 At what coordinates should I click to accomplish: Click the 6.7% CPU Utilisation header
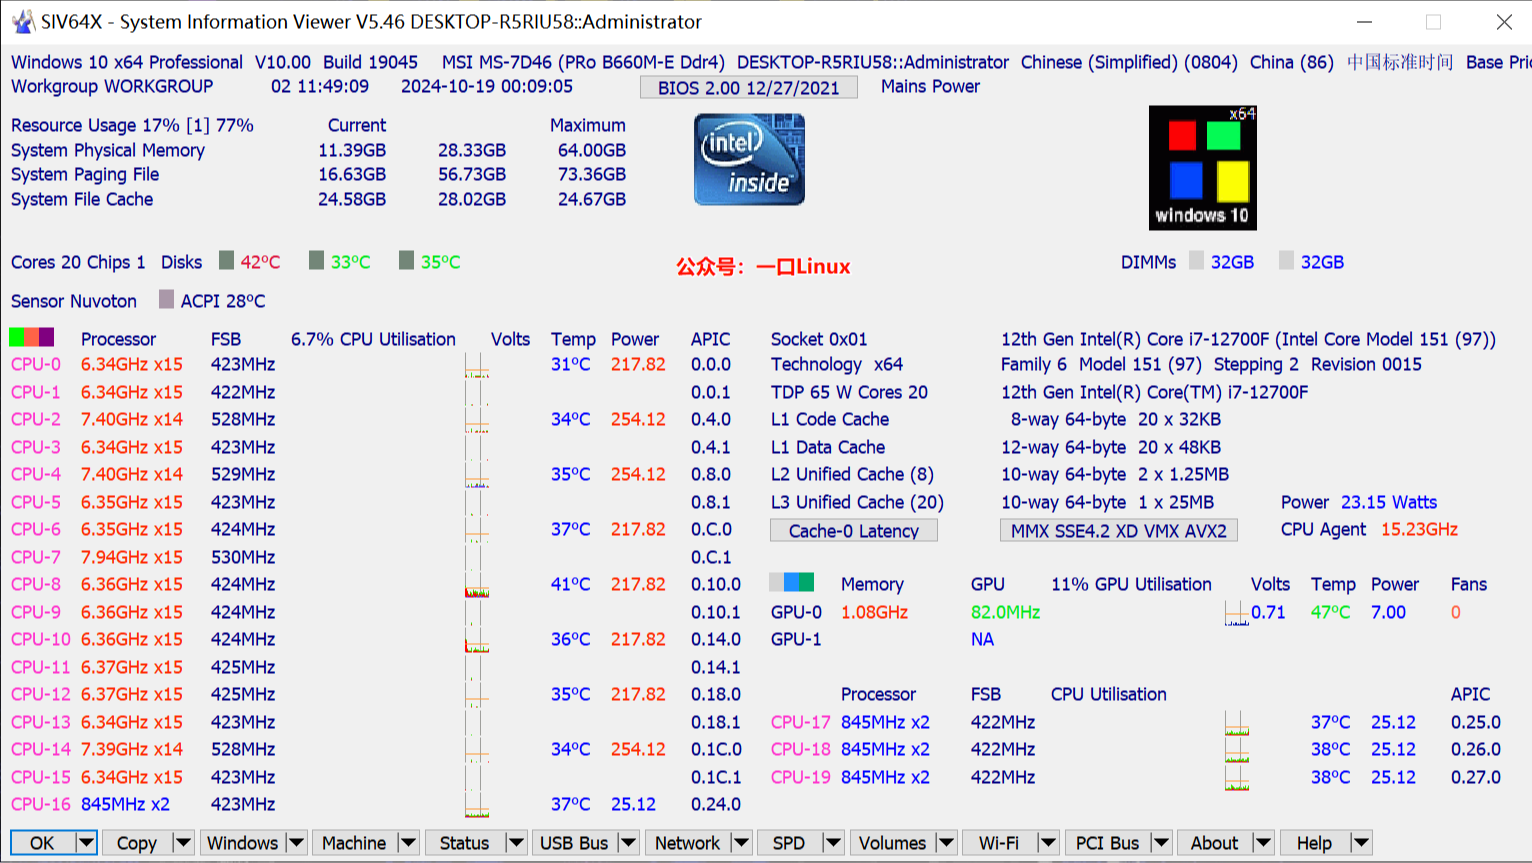373,339
